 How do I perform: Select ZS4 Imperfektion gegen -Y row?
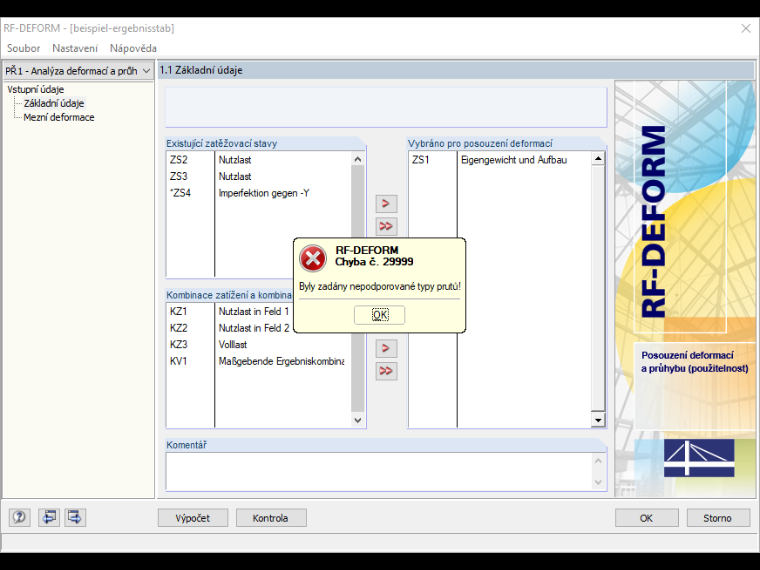(x=259, y=193)
